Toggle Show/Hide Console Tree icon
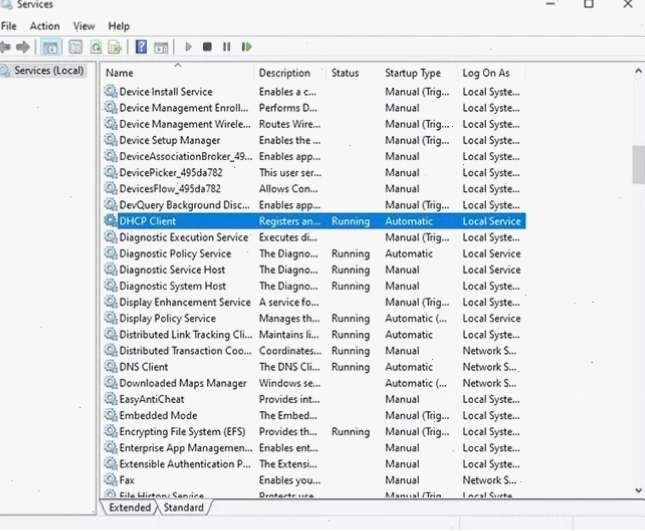The width and height of the screenshot is (645, 531). (x=51, y=47)
